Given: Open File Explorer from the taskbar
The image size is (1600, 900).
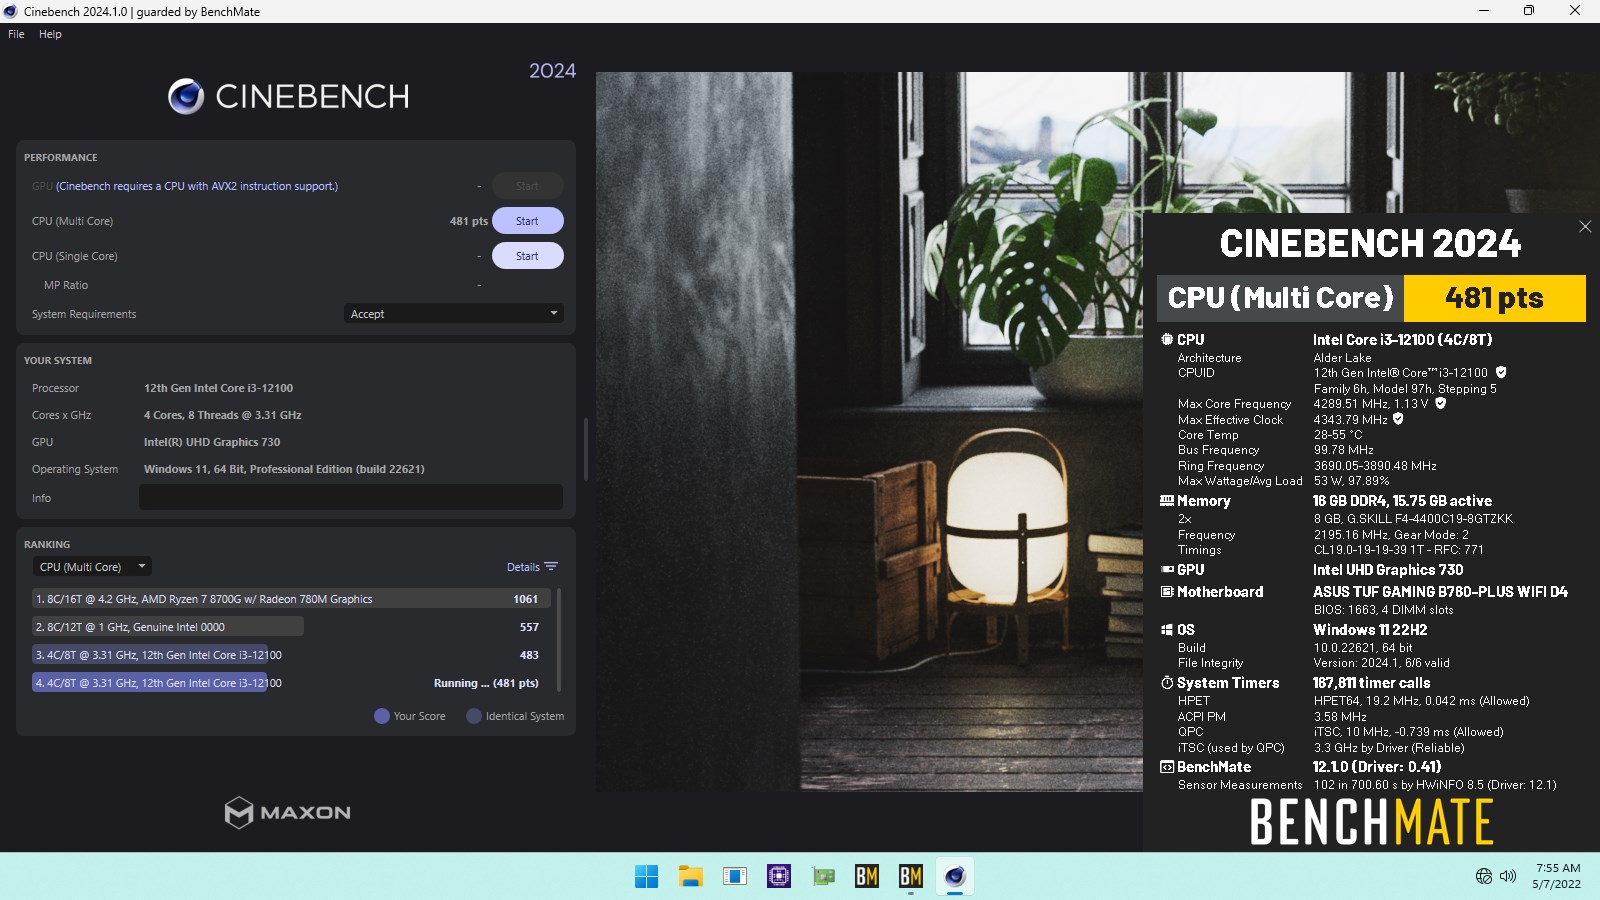Looking at the screenshot, I should click(x=690, y=876).
